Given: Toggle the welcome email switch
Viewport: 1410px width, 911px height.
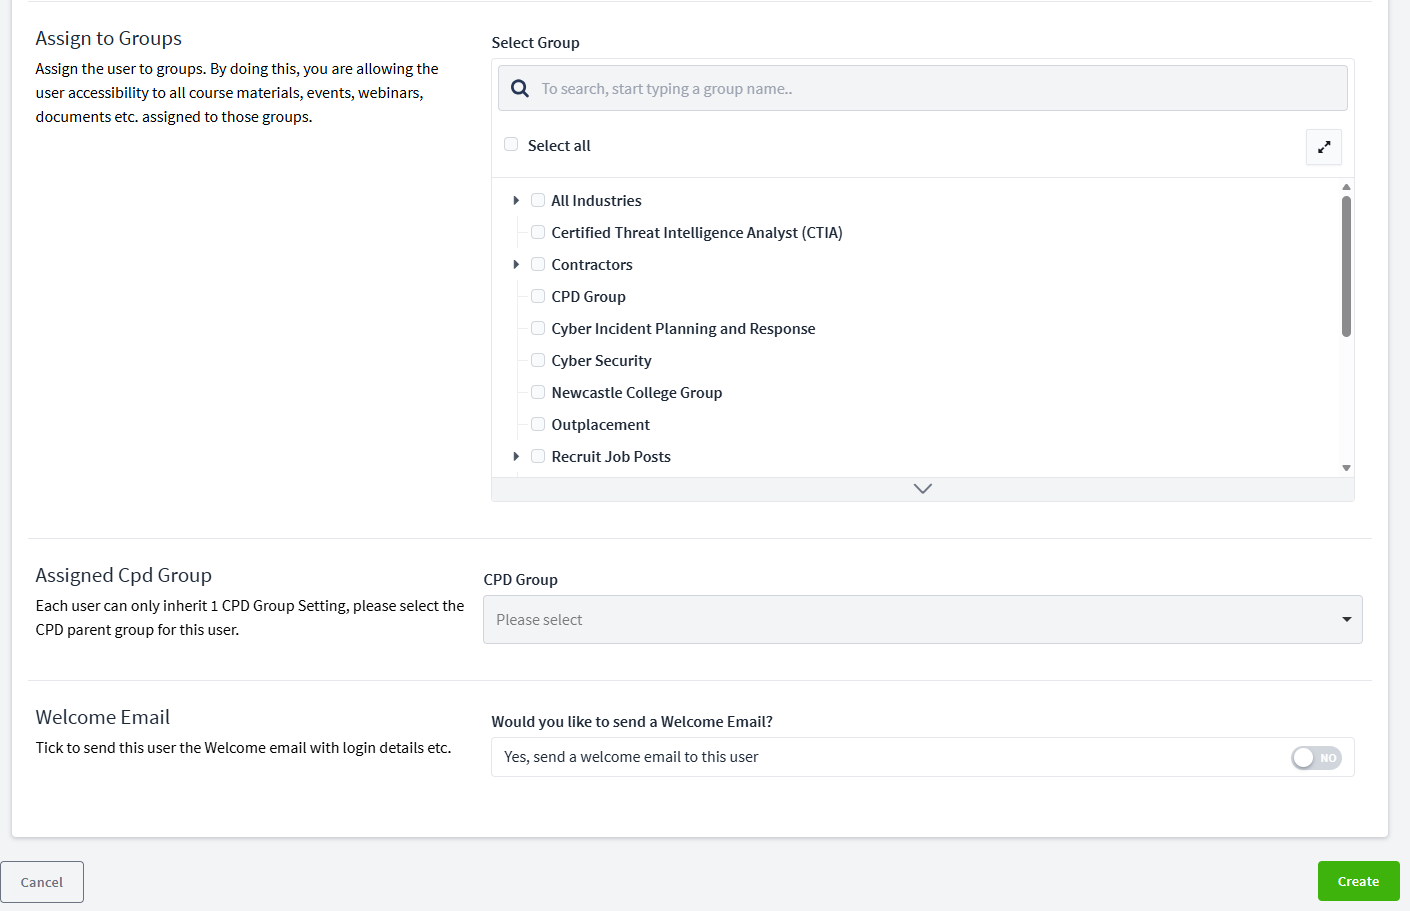Looking at the screenshot, I should tap(1316, 758).
